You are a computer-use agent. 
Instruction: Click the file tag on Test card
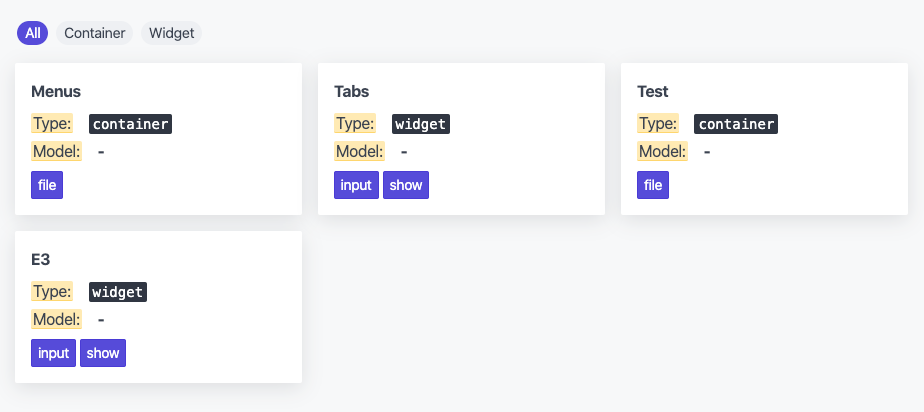pyautogui.click(x=653, y=185)
